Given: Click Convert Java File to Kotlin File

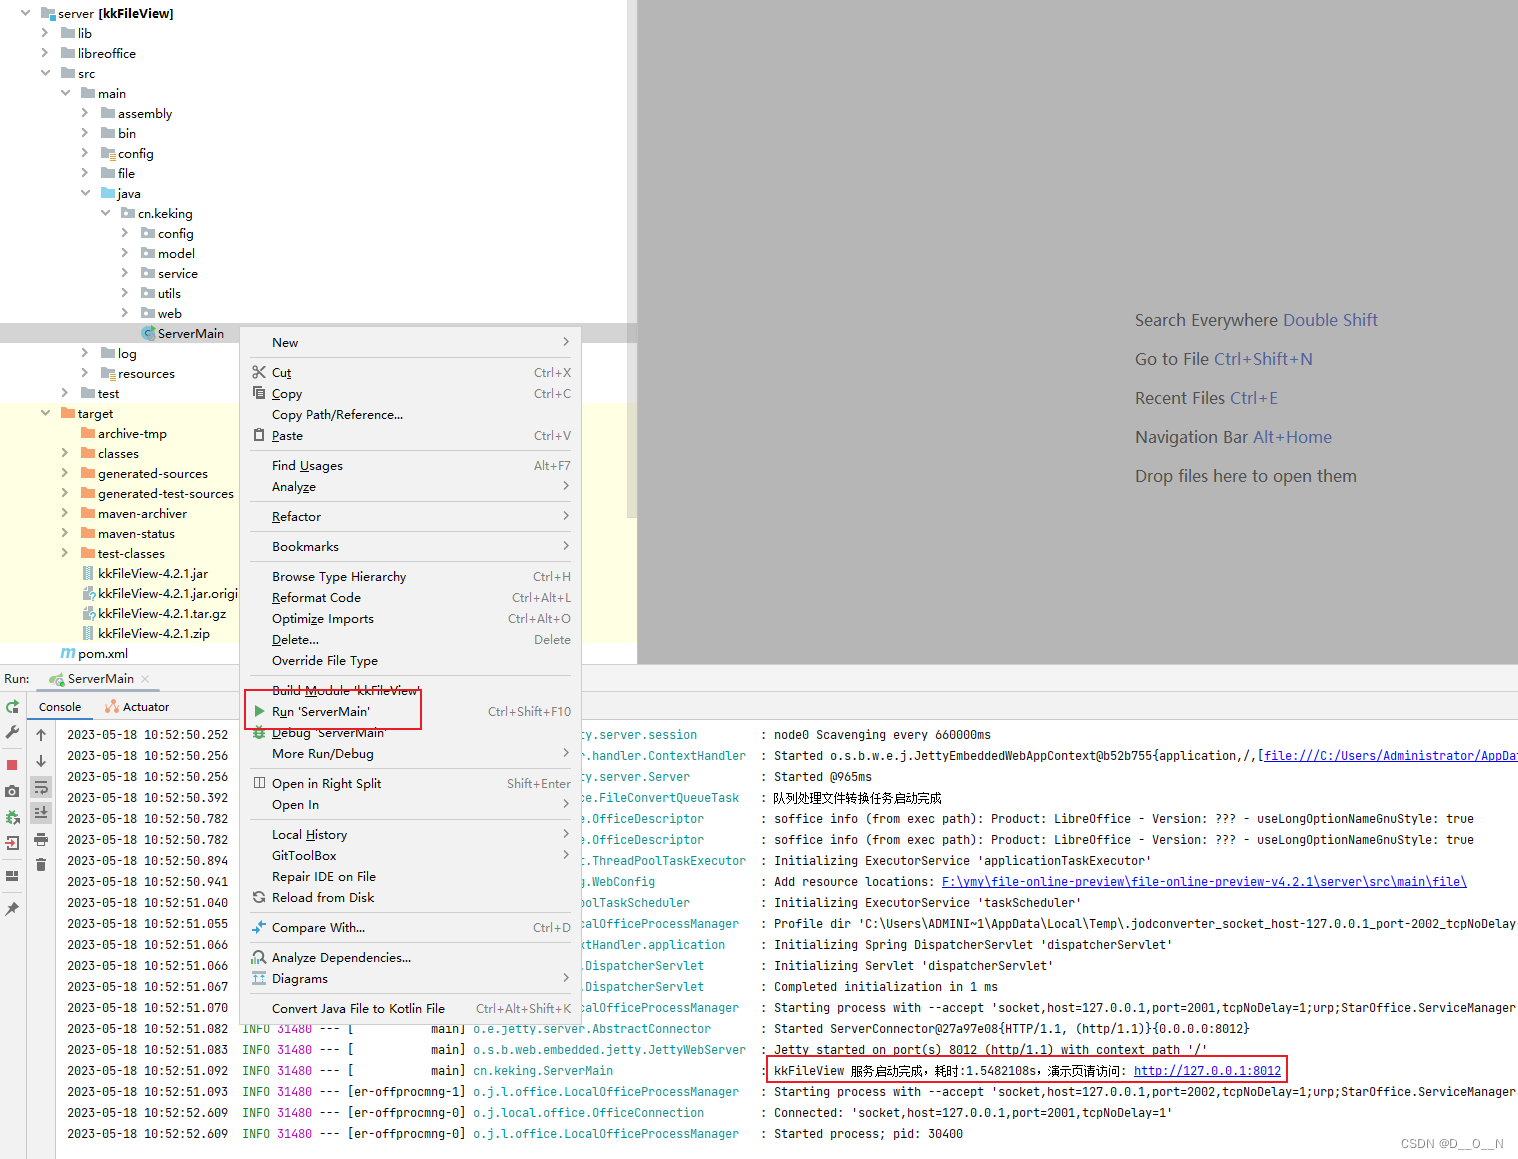Looking at the screenshot, I should (x=411, y=1009).
